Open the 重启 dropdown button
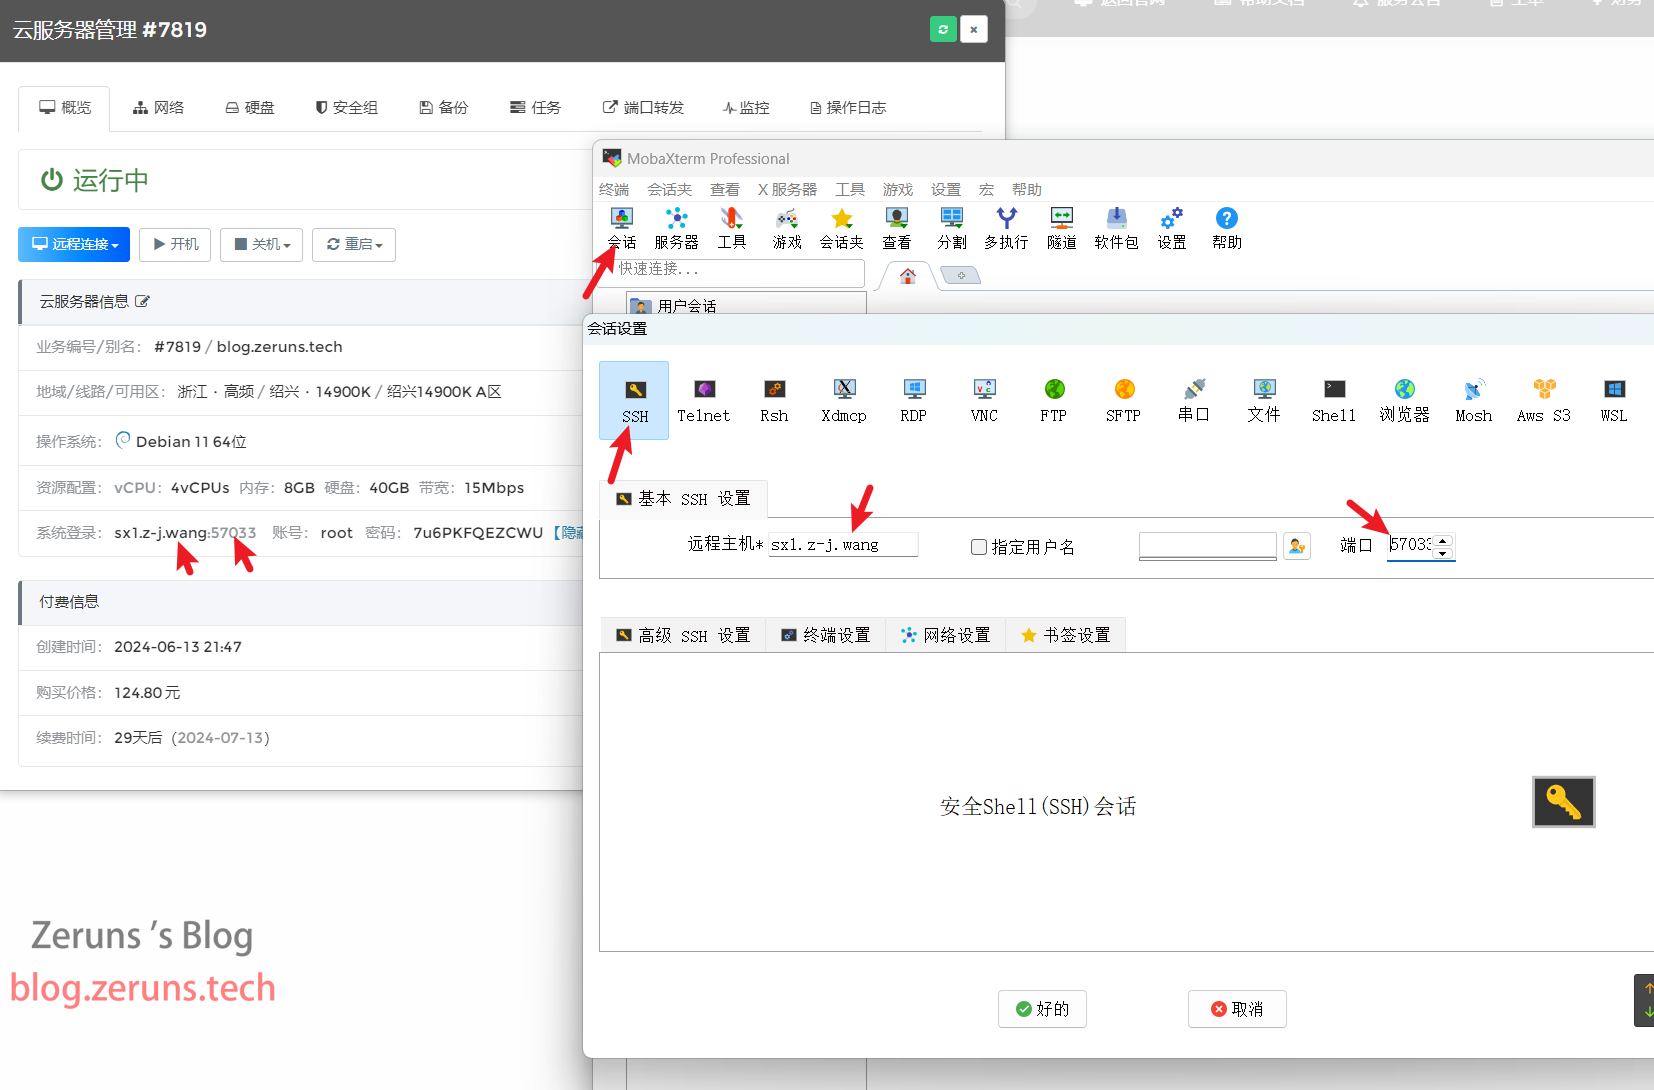Screen dimensions: 1654x1090 [354, 244]
